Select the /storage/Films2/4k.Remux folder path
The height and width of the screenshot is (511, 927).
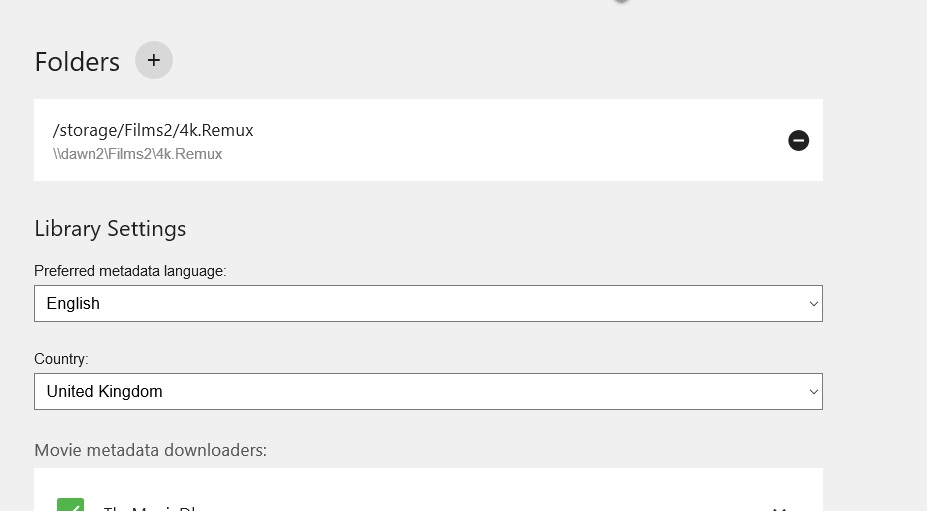(x=153, y=130)
